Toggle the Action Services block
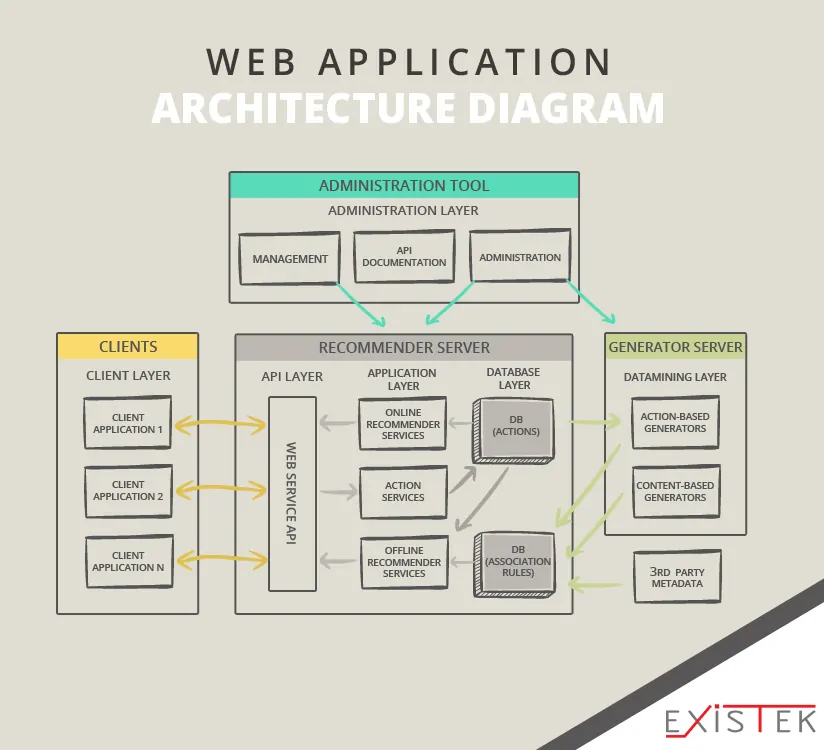 pyautogui.click(x=402, y=493)
